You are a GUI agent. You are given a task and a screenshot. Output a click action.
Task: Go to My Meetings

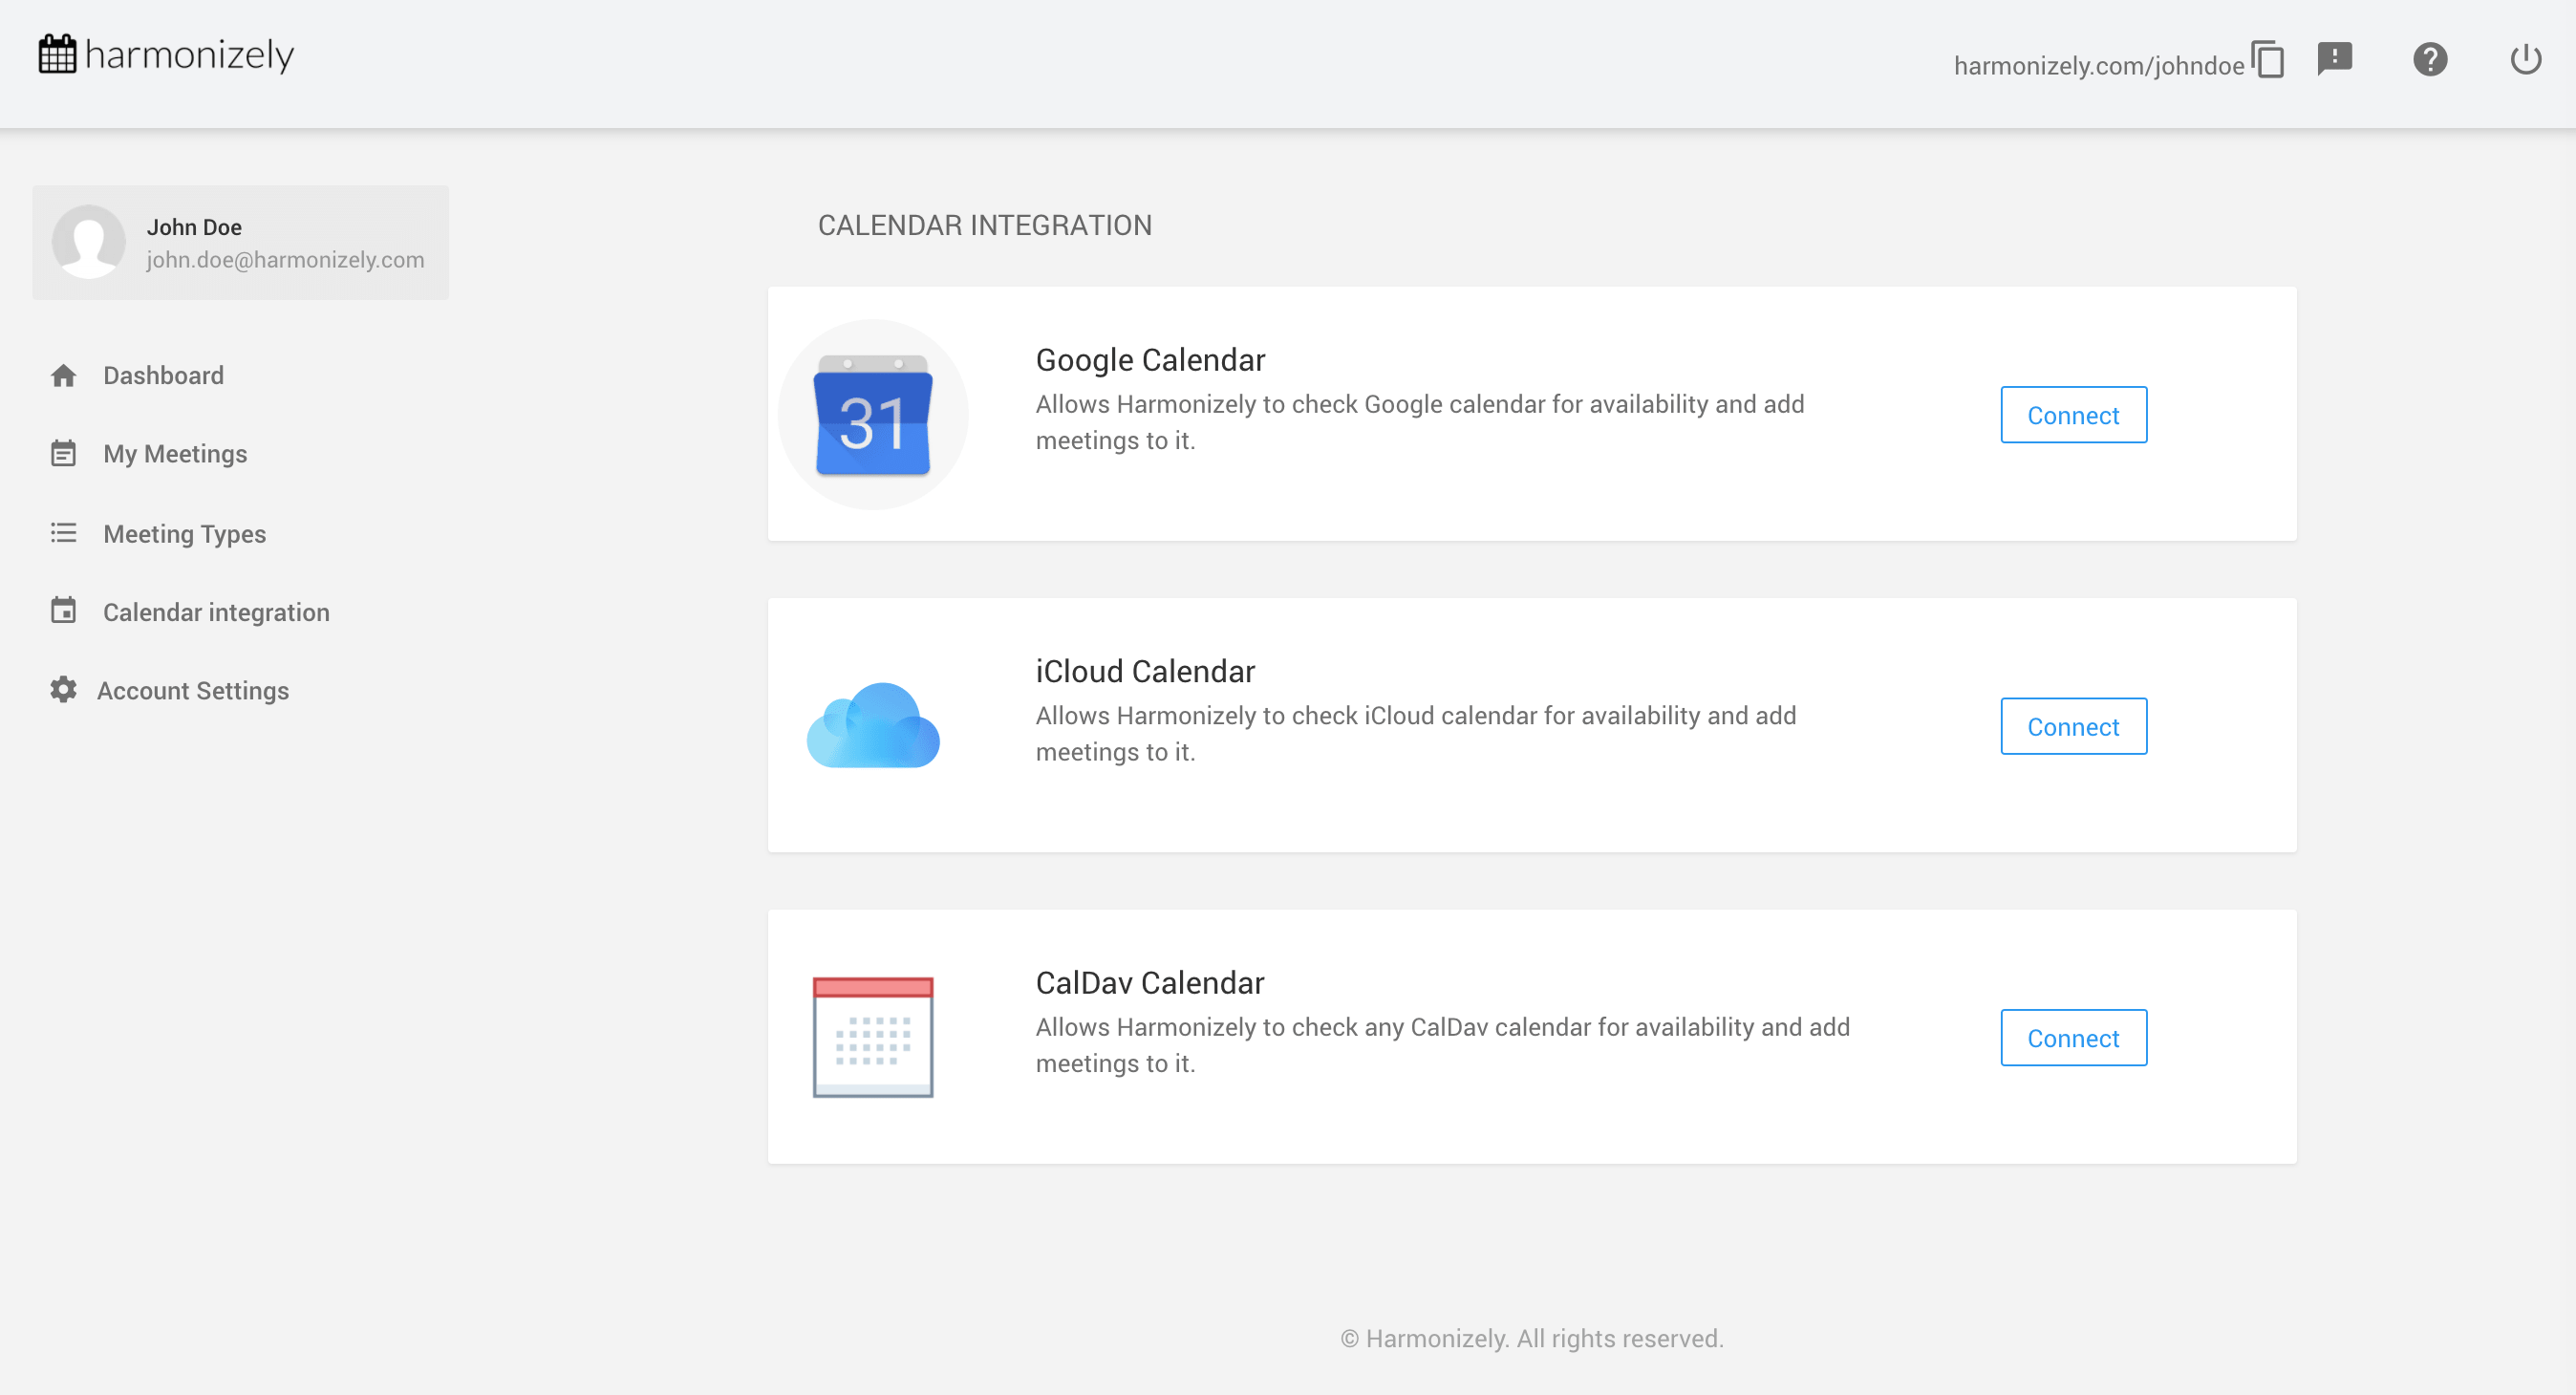[x=175, y=453]
